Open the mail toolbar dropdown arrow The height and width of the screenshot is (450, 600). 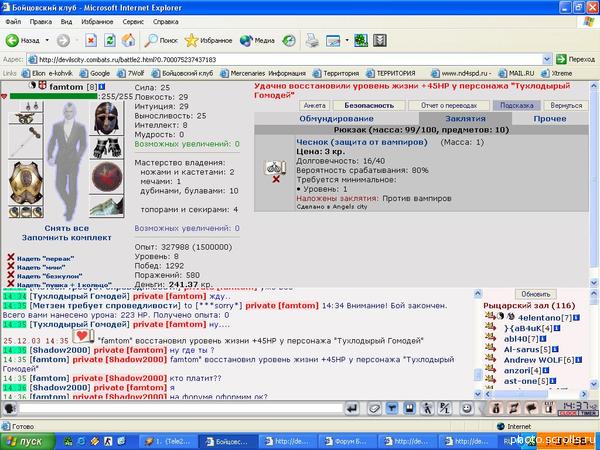[x=347, y=40]
